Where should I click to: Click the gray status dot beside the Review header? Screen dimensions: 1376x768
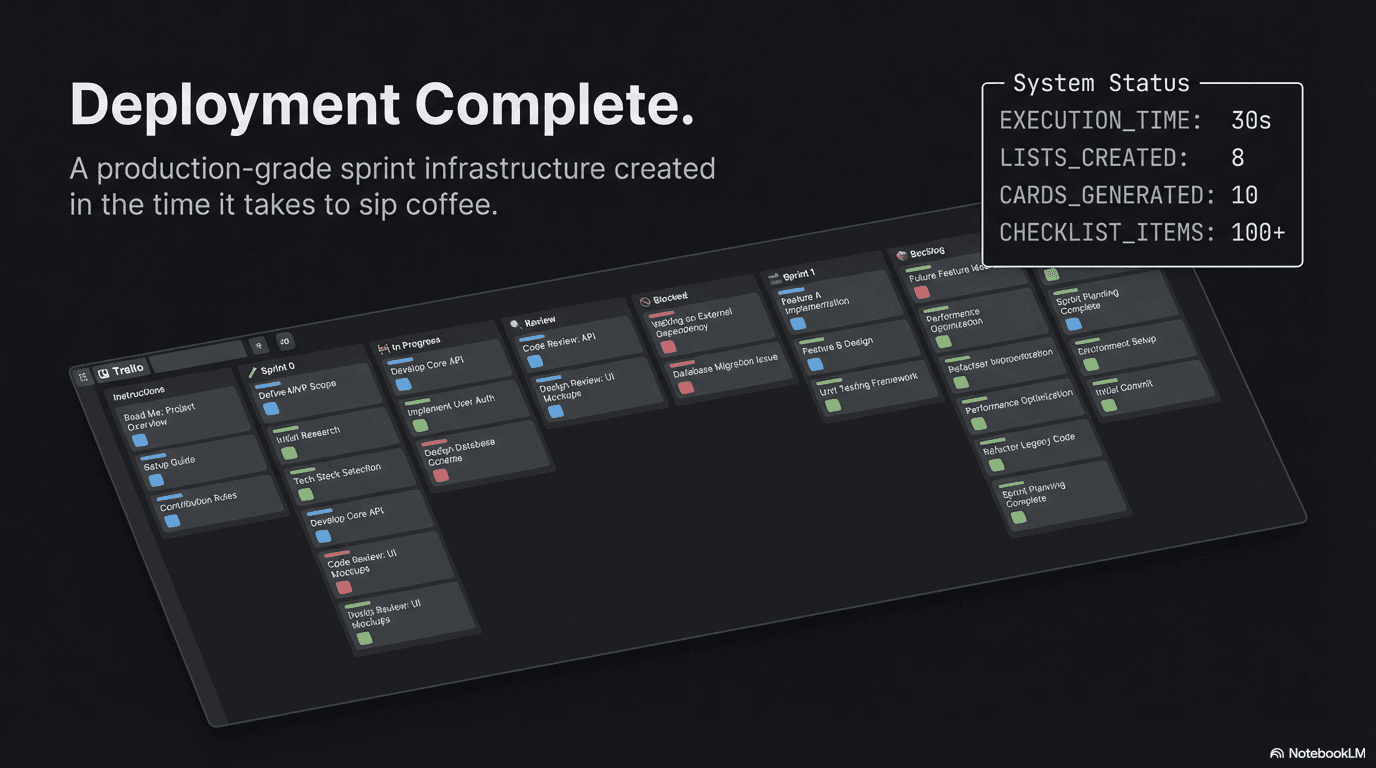(x=513, y=322)
